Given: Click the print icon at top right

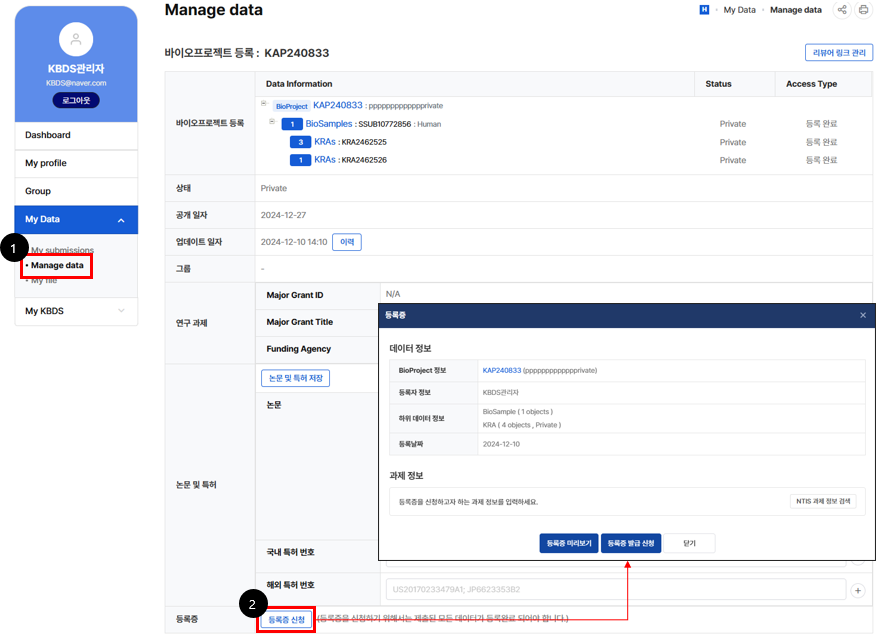Looking at the screenshot, I should (x=864, y=9).
